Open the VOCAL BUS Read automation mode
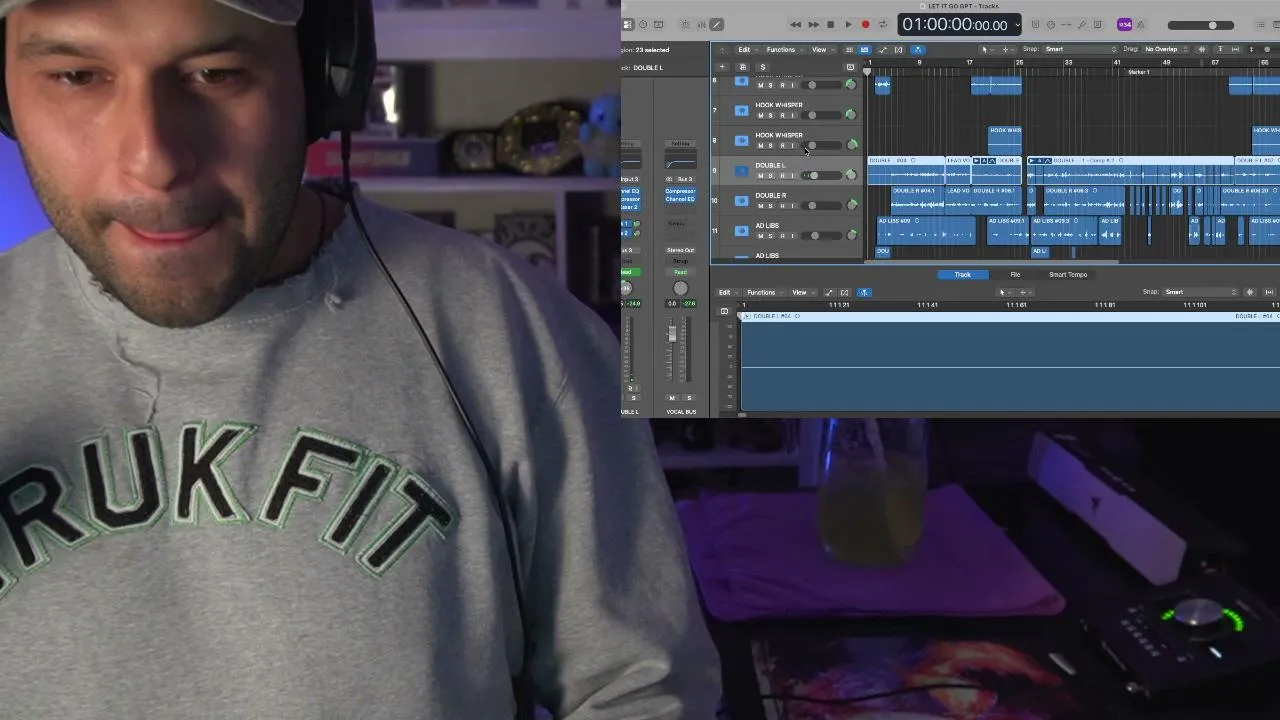This screenshot has width=1280, height=720. pyautogui.click(x=680, y=272)
